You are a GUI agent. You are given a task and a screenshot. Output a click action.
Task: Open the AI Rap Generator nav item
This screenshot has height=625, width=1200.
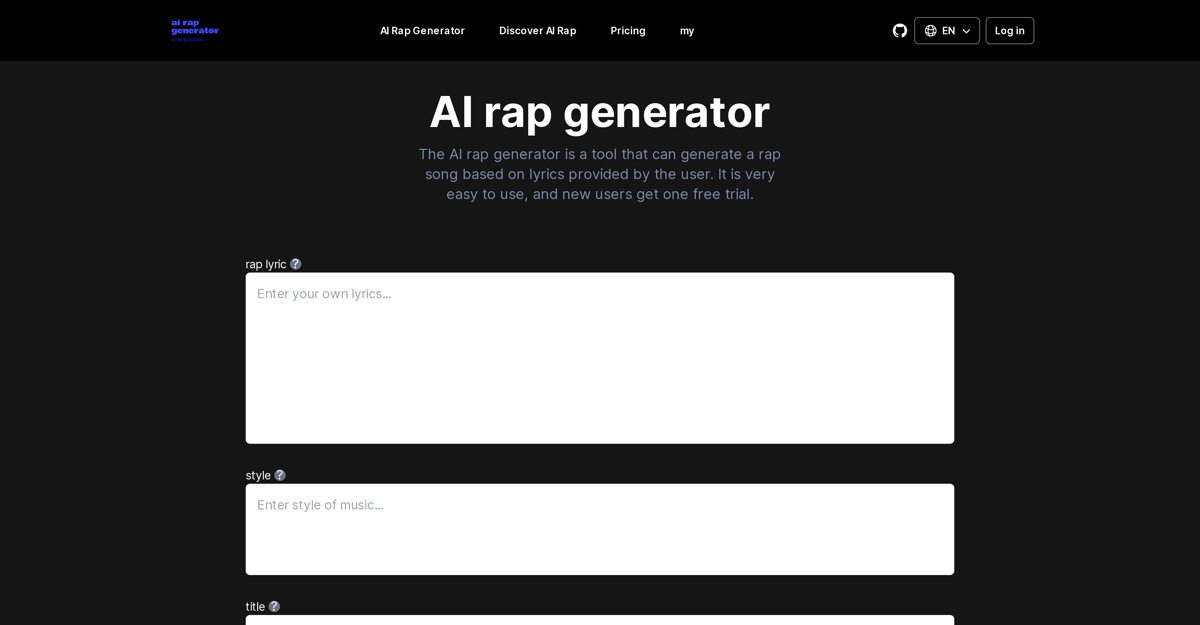coord(422,31)
